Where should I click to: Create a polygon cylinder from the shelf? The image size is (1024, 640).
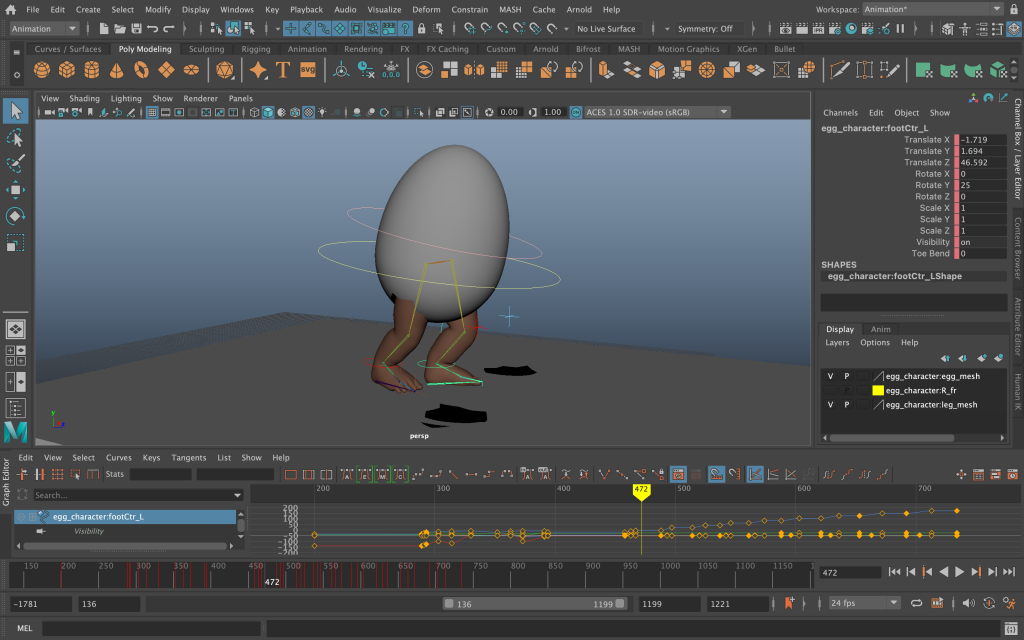point(91,70)
